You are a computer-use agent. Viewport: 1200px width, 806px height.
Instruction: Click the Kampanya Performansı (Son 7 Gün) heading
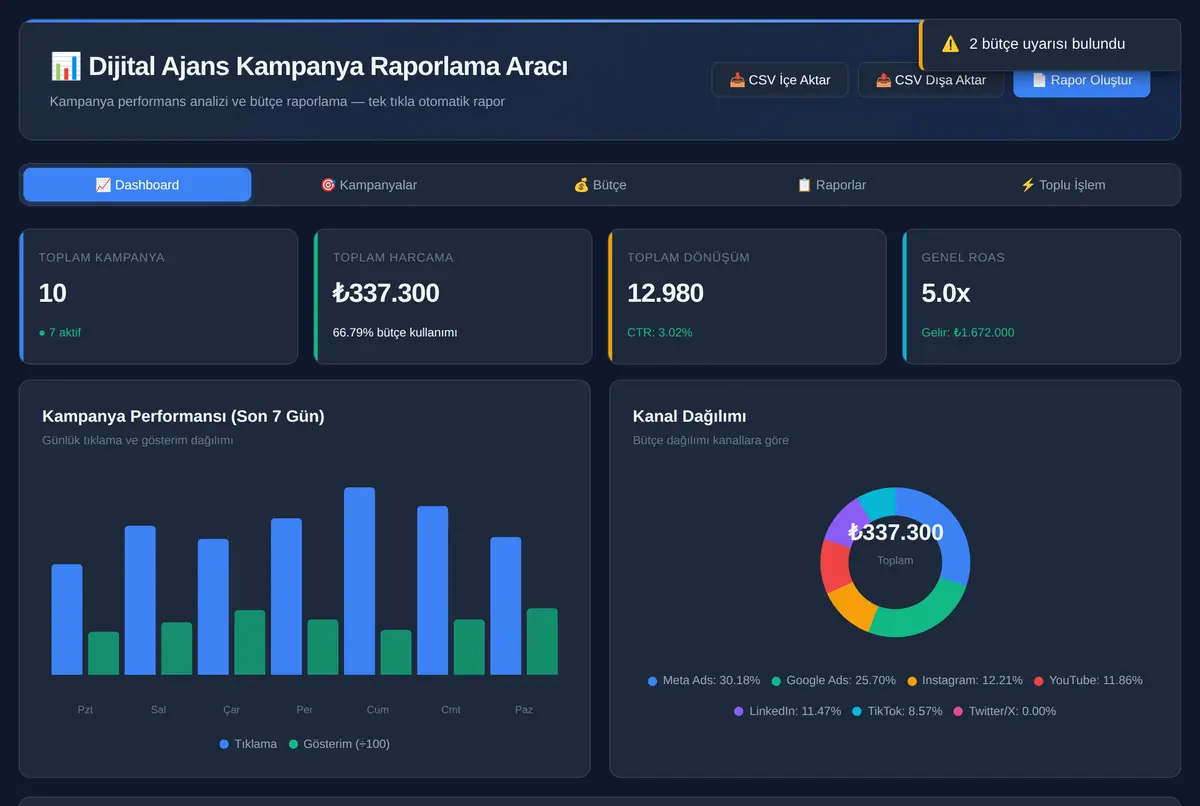[183, 416]
